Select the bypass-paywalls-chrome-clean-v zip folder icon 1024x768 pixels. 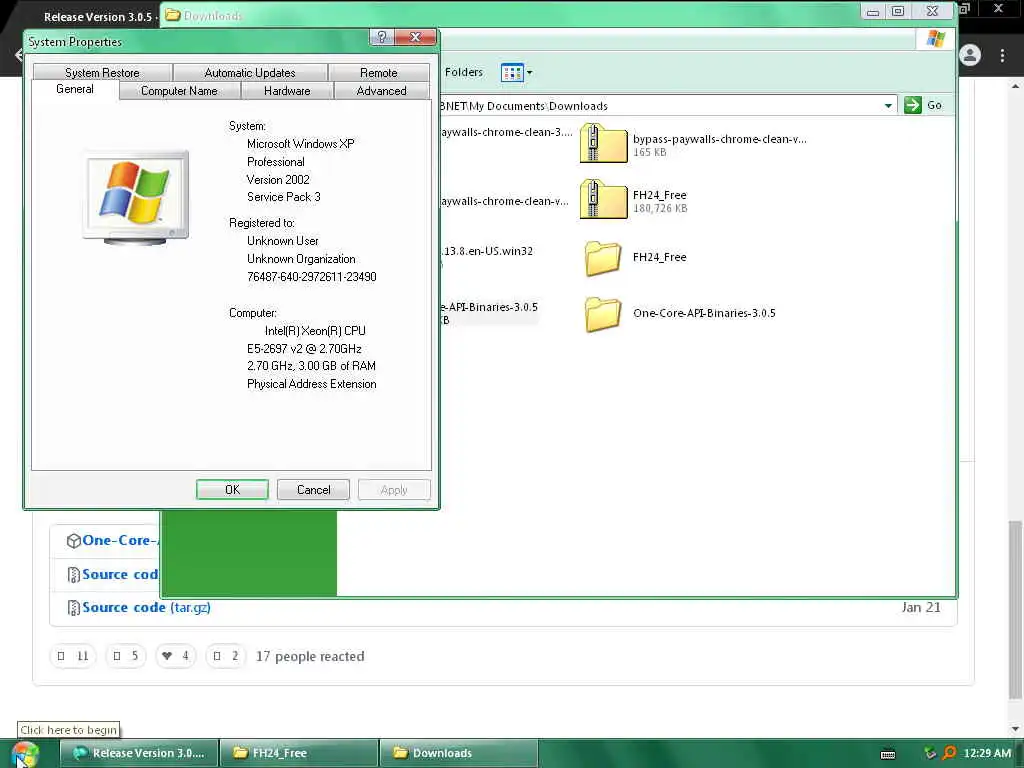click(x=603, y=144)
